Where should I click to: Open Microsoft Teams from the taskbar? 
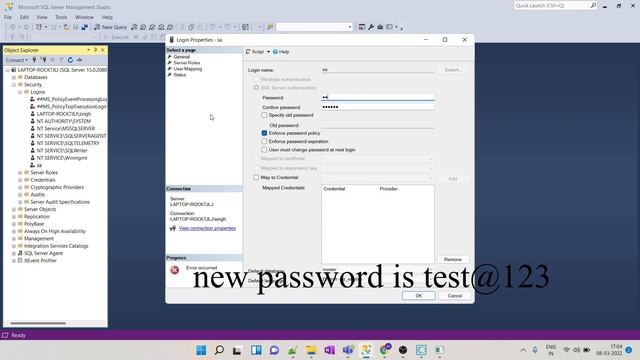pos(348,350)
